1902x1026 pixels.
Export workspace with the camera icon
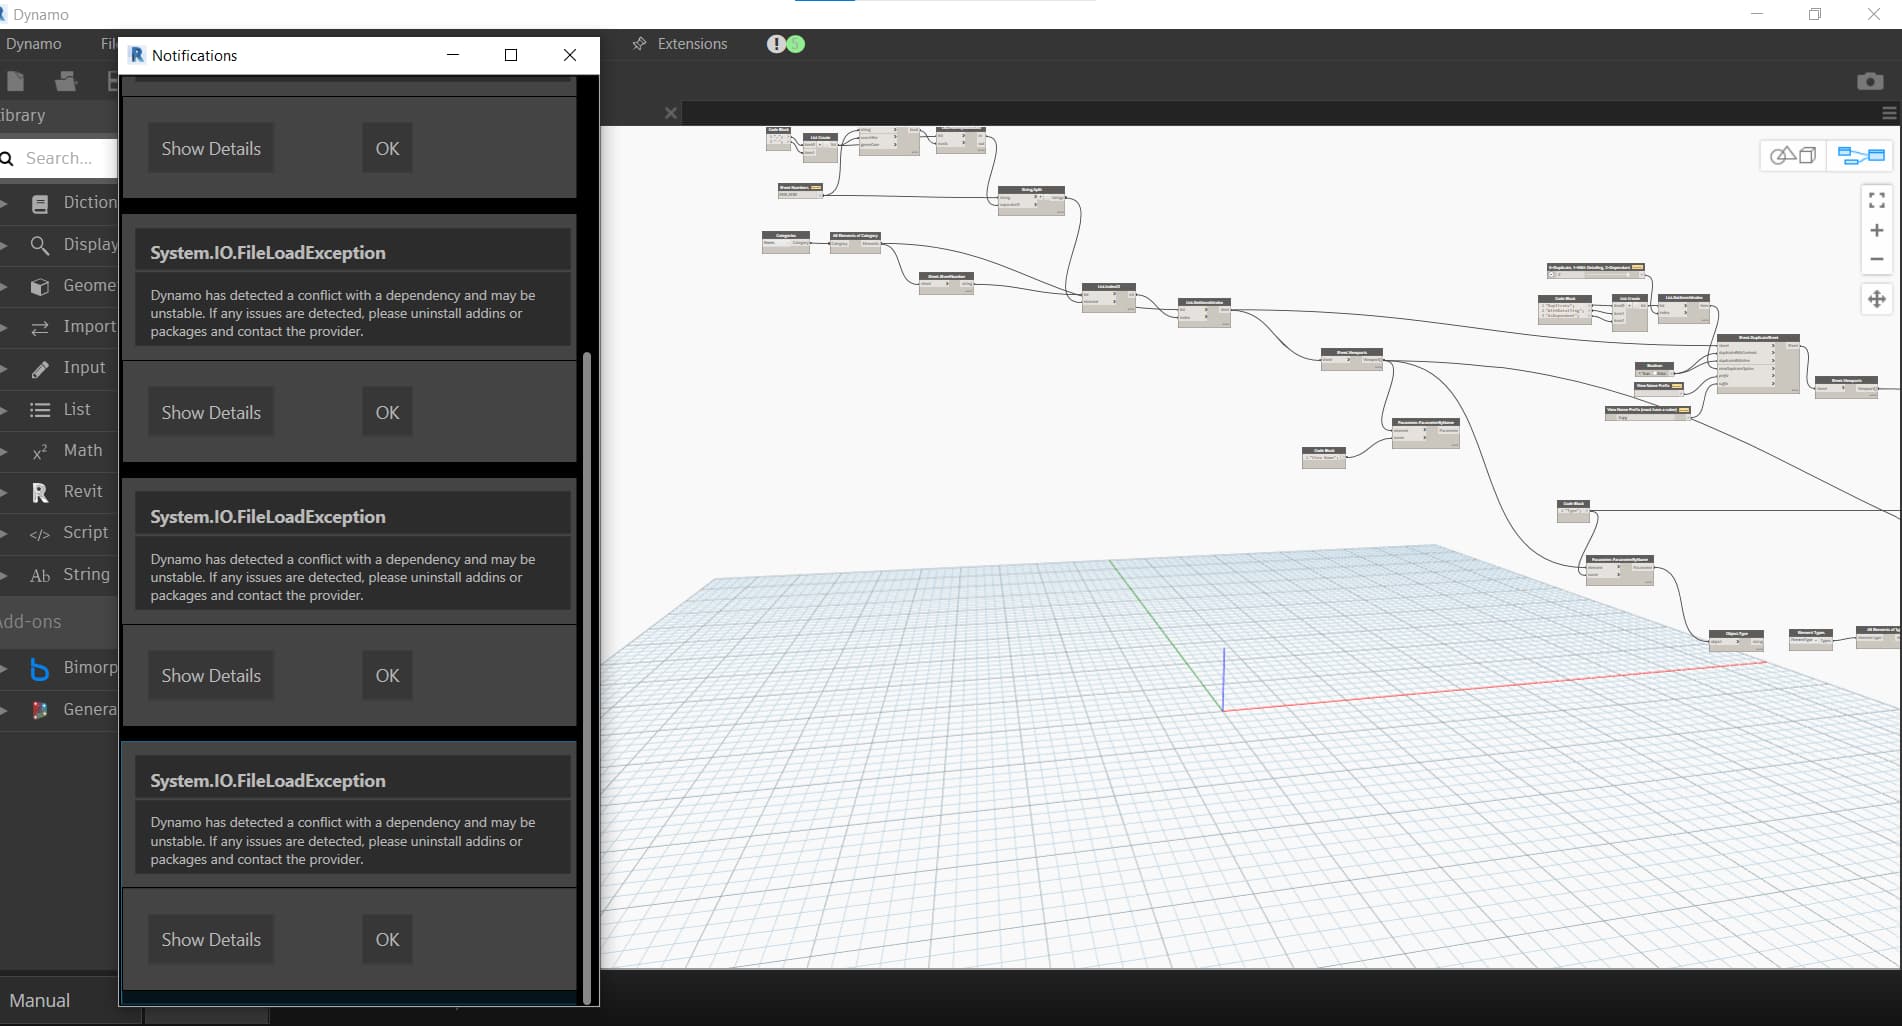(x=1869, y=81)
